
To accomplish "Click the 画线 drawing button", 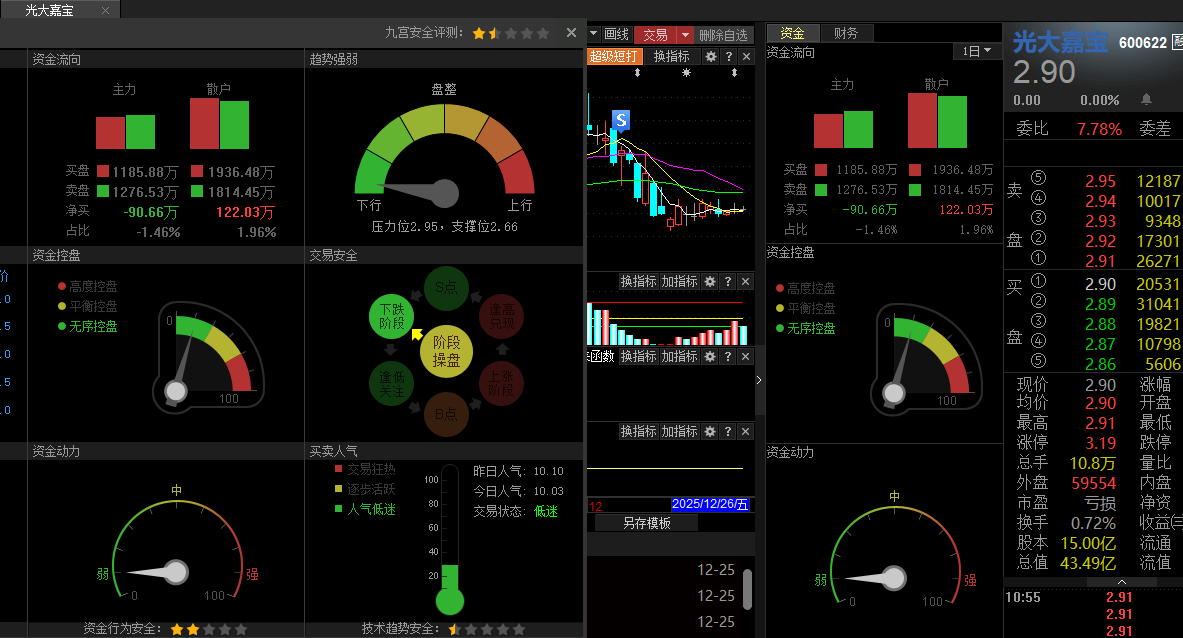I will pos(616,35).
